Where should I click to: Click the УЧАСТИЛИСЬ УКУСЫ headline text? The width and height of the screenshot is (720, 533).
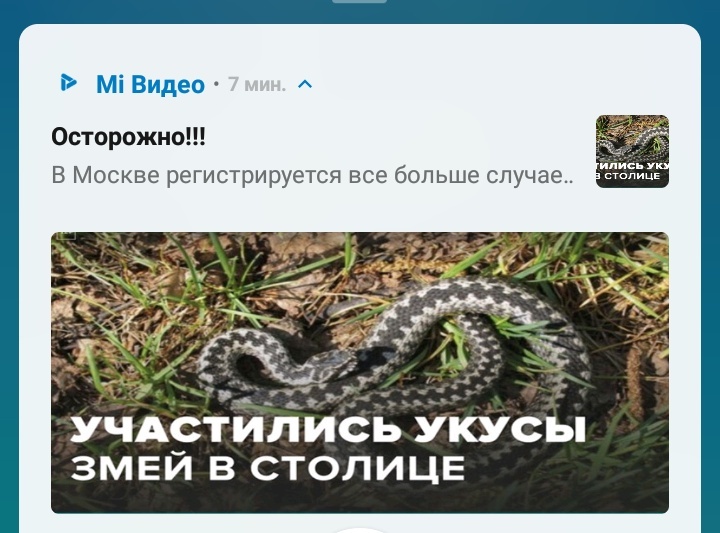click(329, 429)
